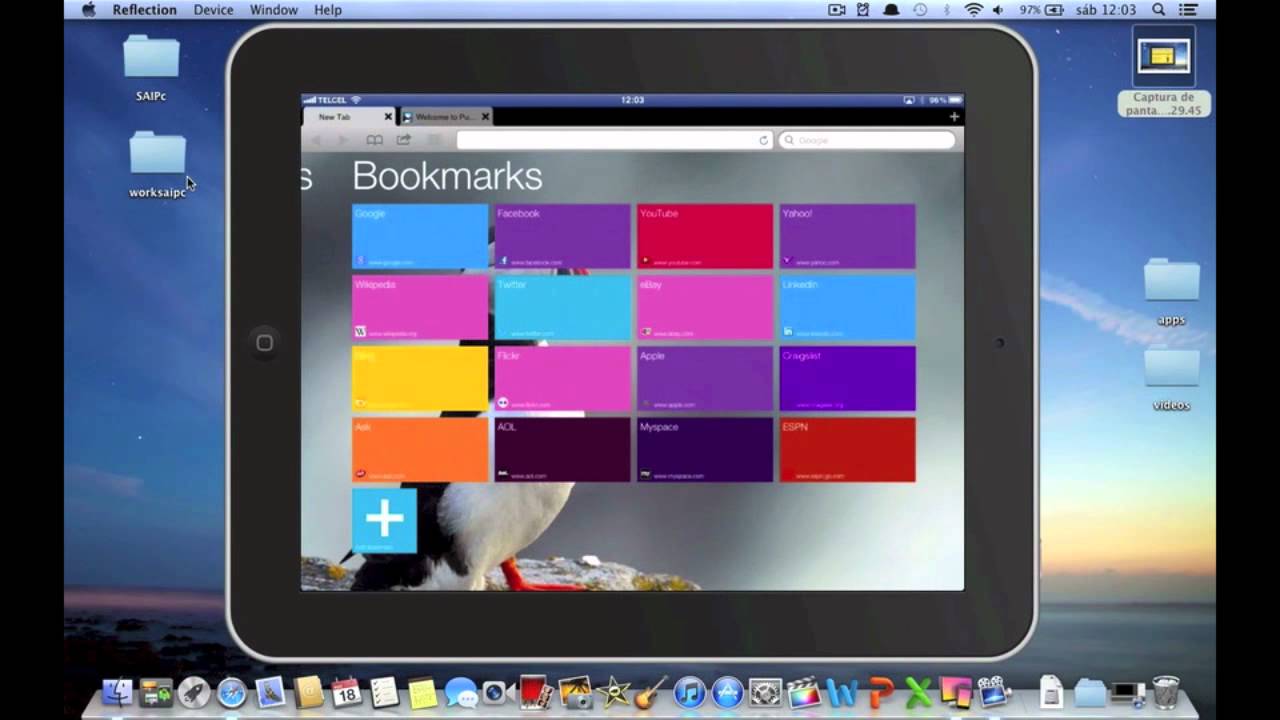
Task: Switch to the Welcome to Pu... tab
Action: tap(445, 117)
